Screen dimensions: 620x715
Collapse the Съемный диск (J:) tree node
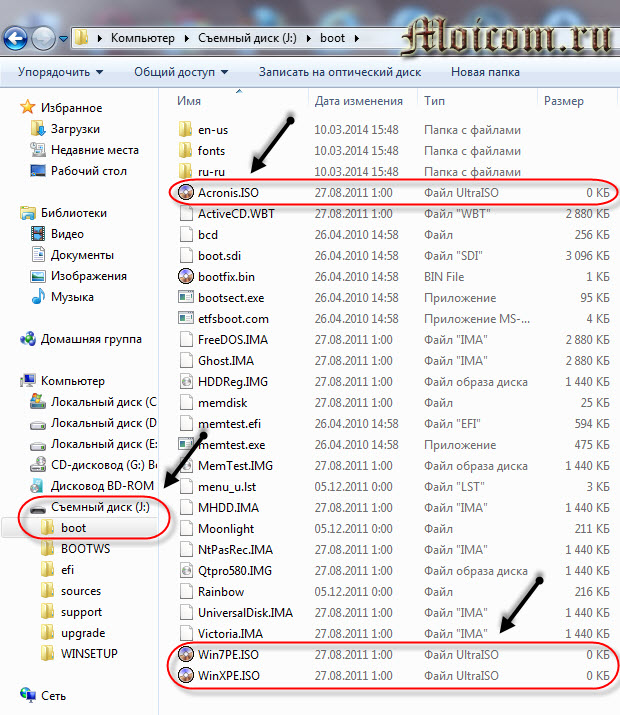(23, 507)
